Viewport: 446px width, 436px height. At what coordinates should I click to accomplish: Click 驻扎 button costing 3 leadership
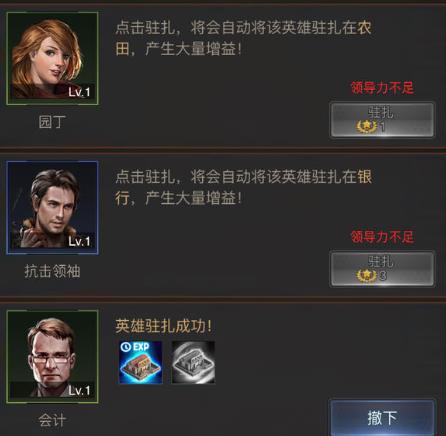[382, 269]
